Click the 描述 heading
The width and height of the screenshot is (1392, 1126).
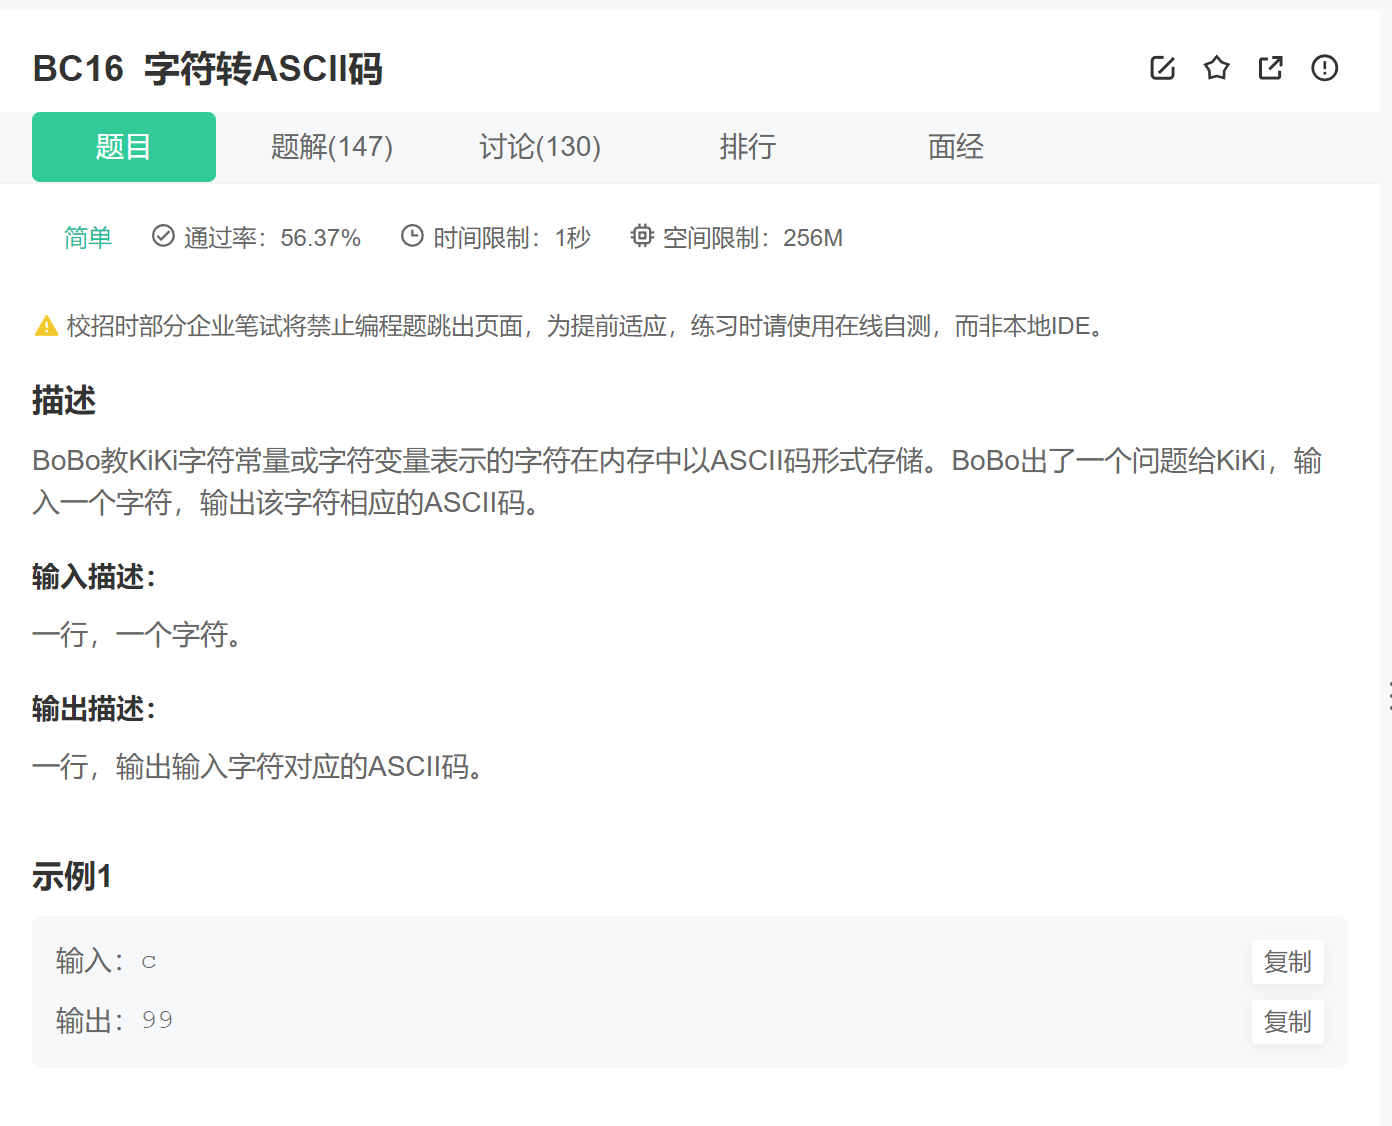(64, 400)
